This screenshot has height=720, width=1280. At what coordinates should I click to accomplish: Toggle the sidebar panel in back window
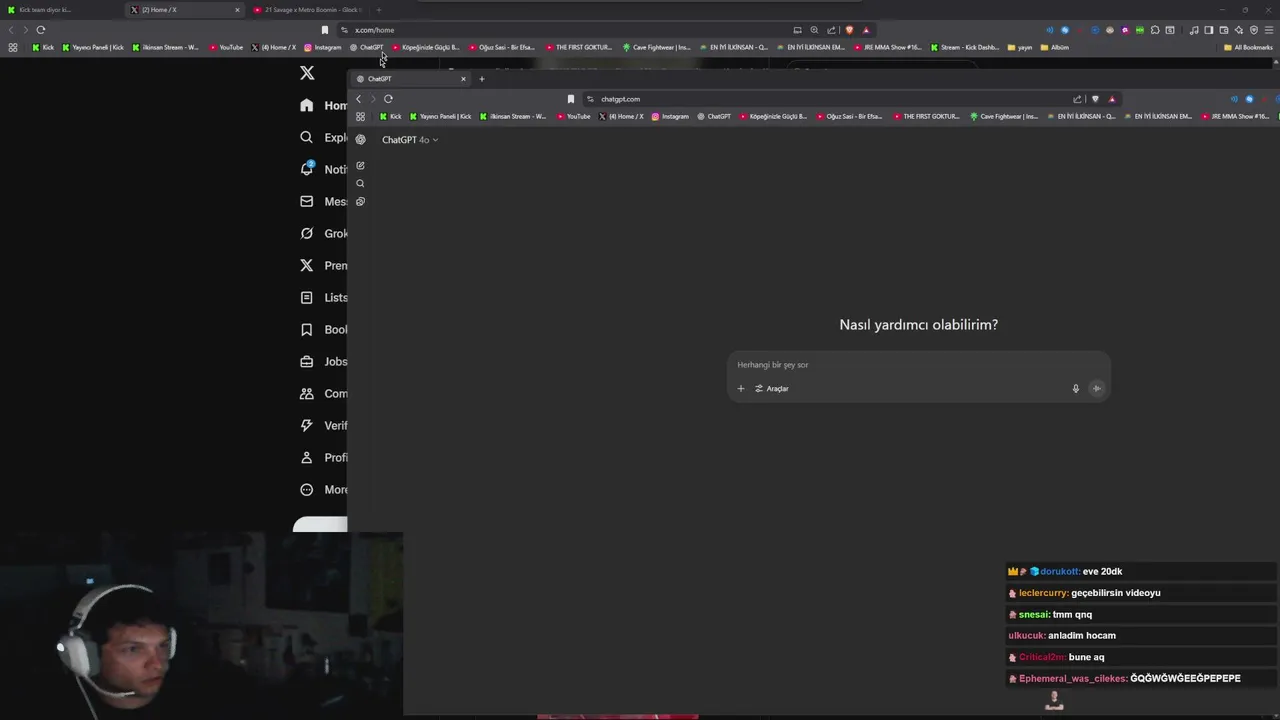[1208, 30]
